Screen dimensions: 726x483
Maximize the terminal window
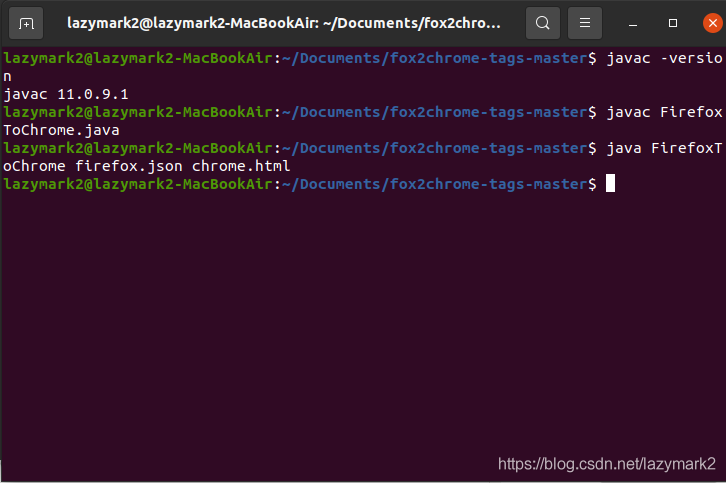672,22
